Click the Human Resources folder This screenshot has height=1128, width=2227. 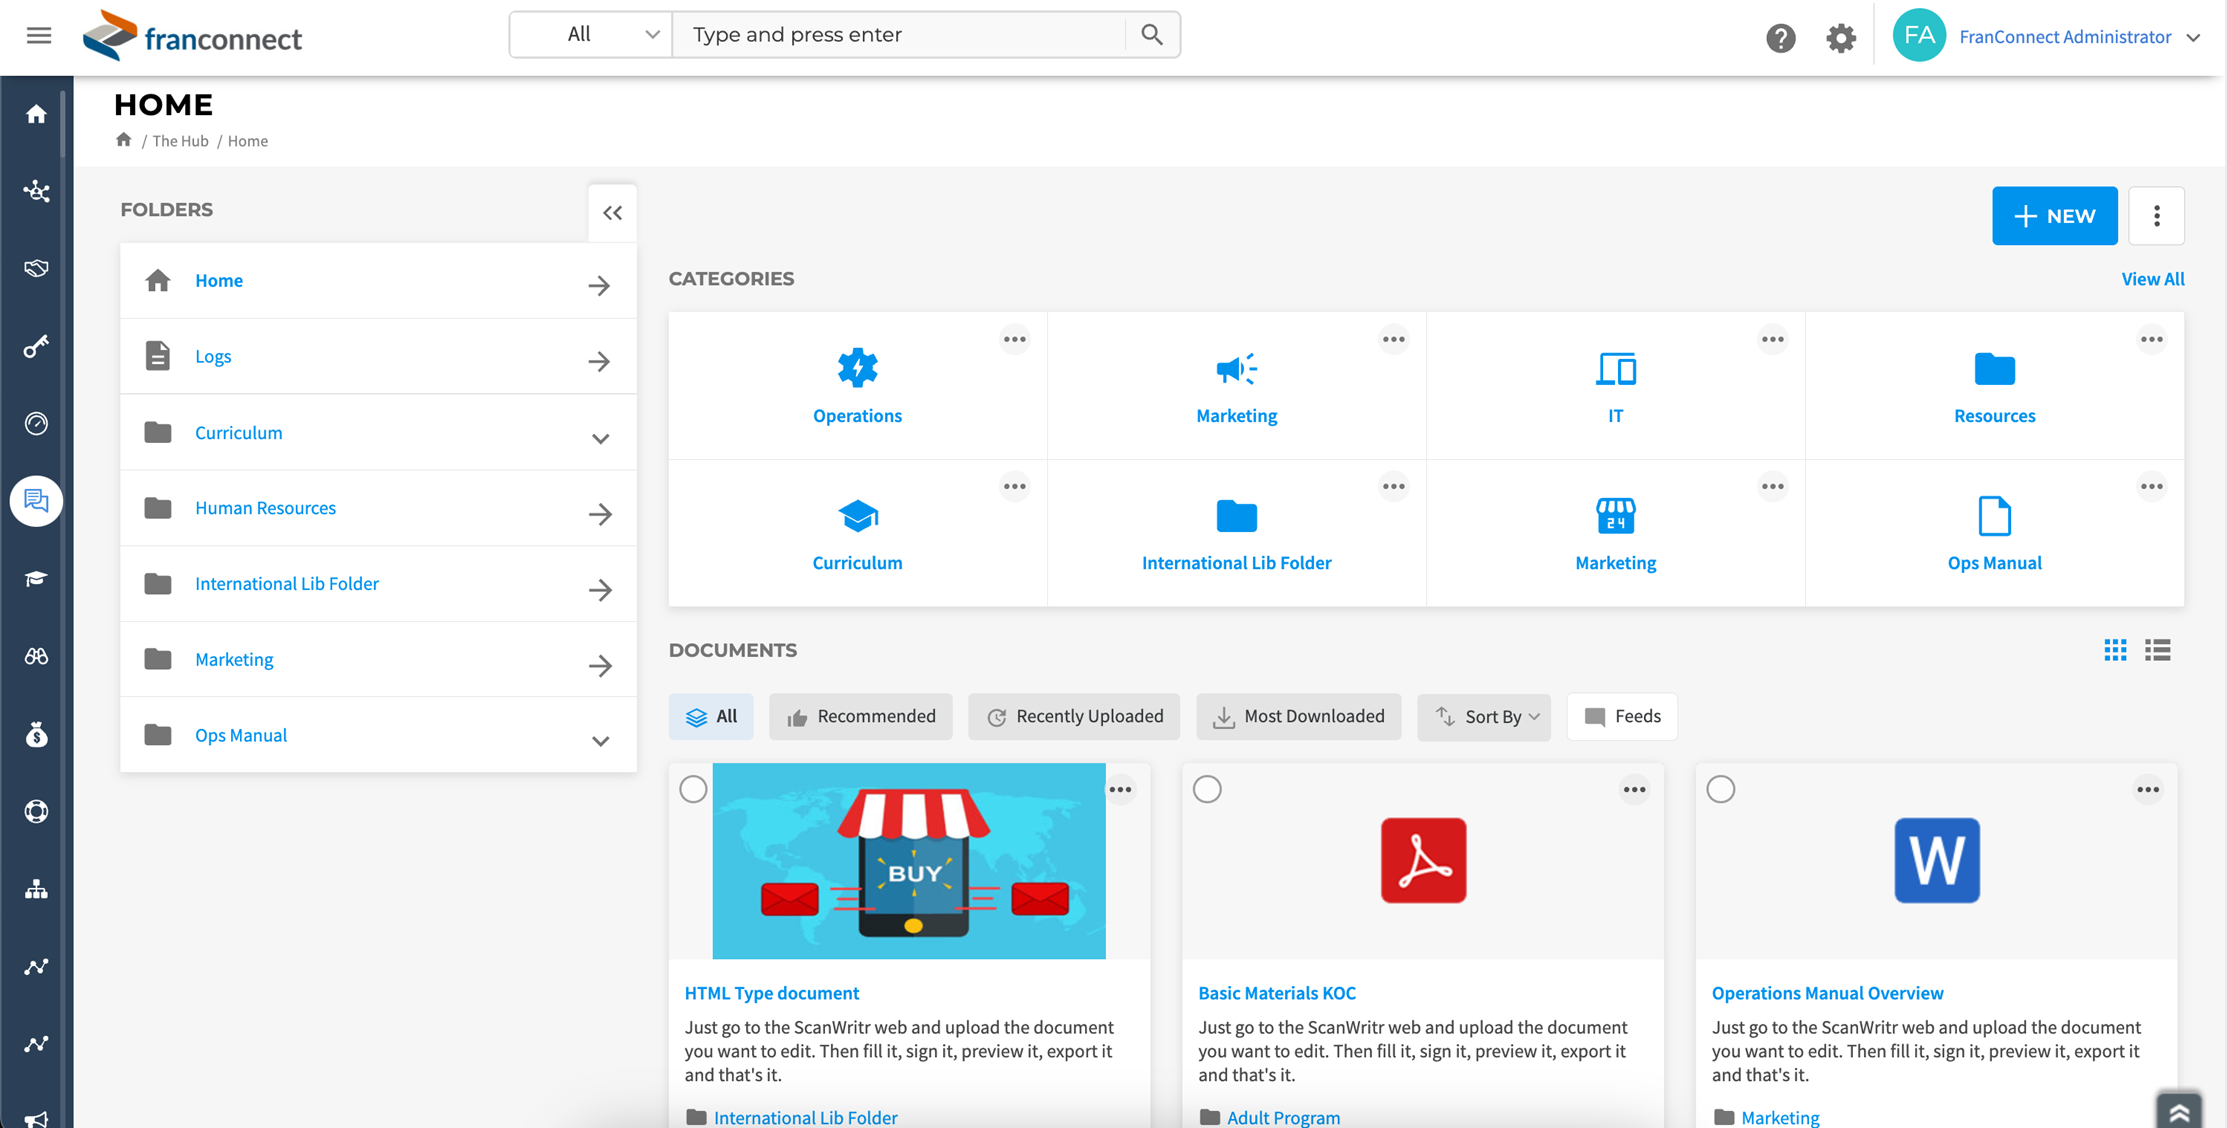[x=265, y=508]
